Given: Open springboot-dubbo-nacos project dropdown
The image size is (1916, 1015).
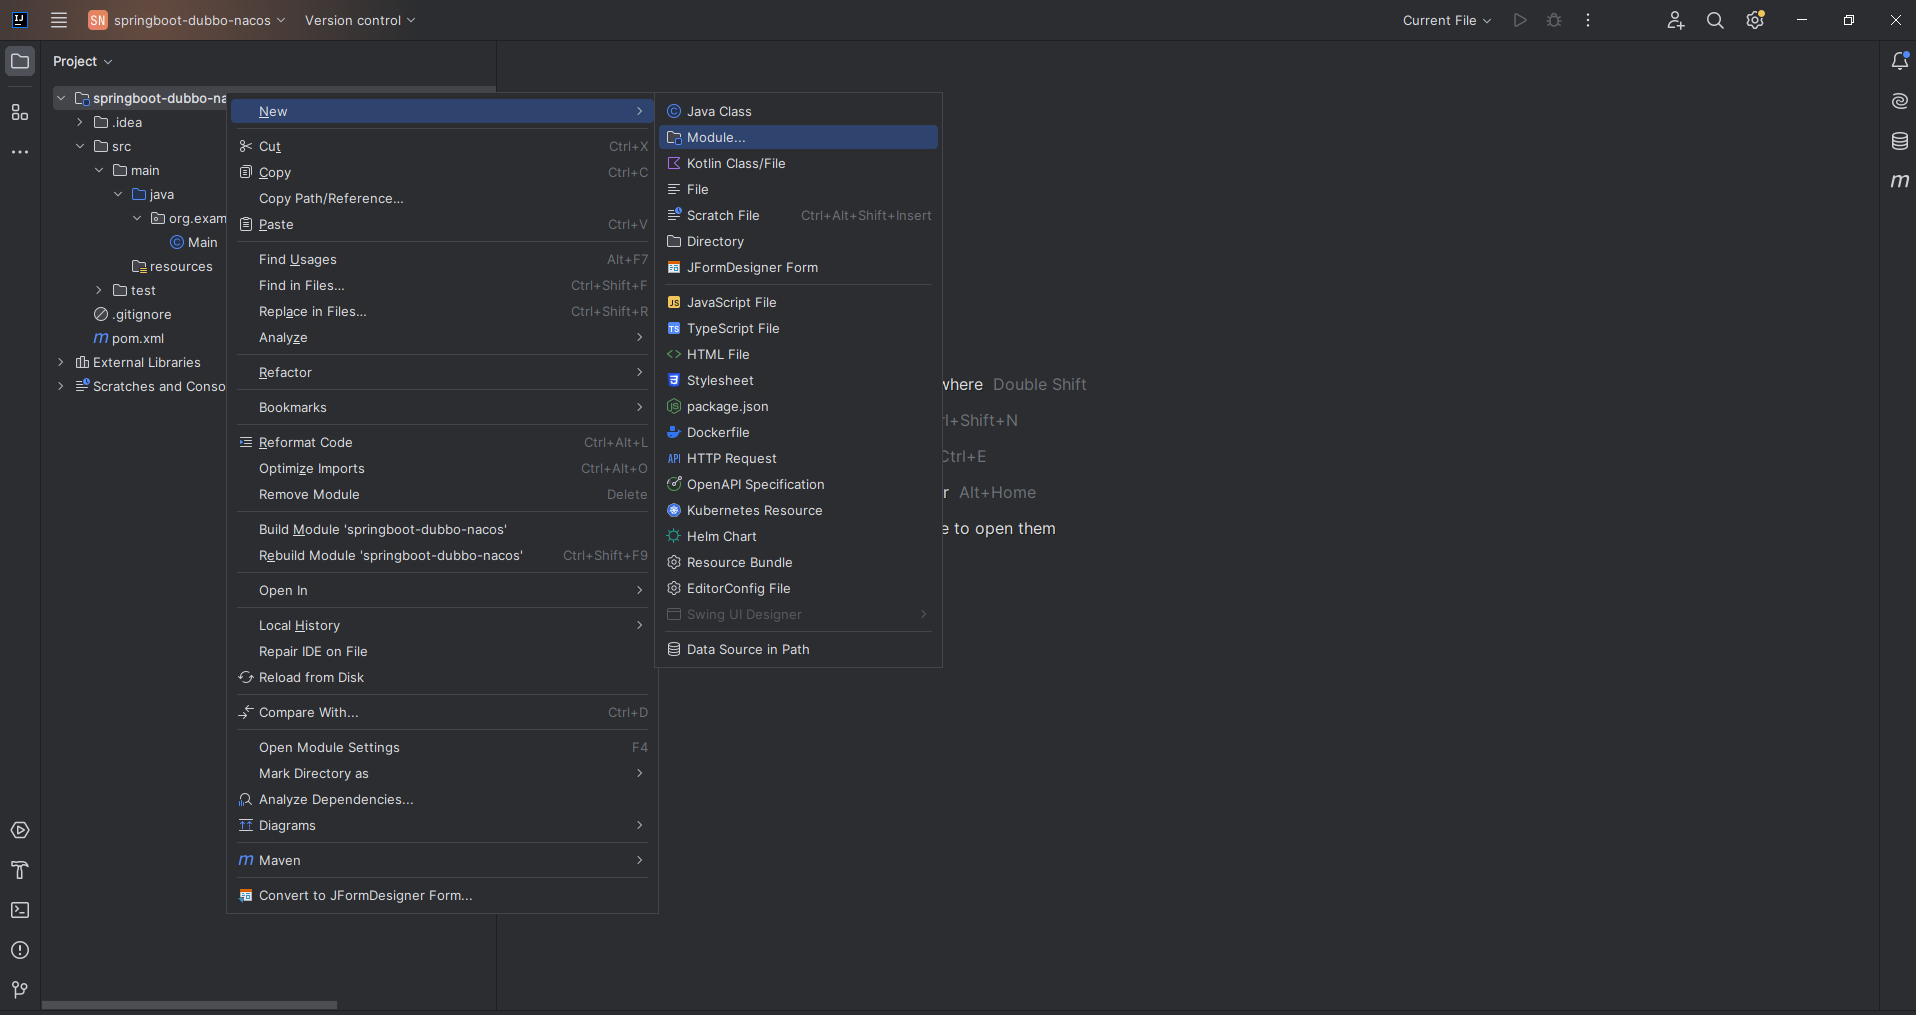Looking at the screenshot, I should click(187, 20).
